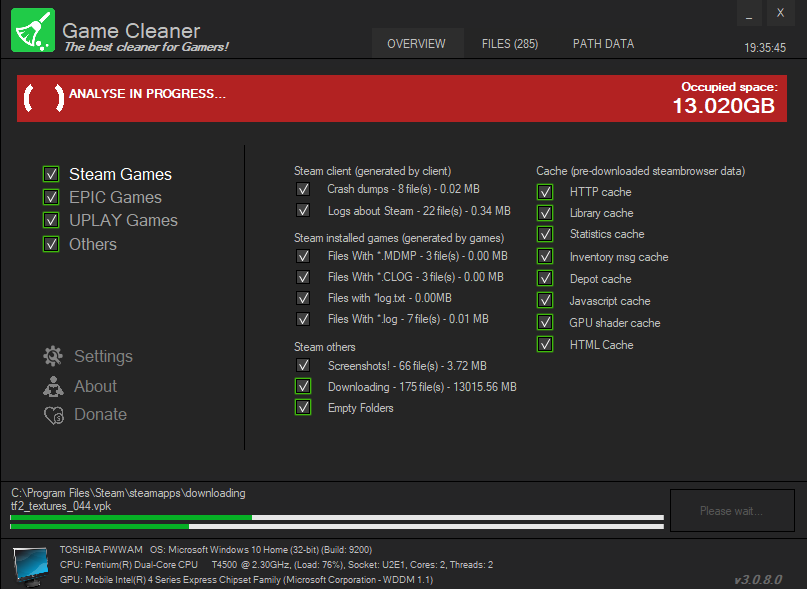
Task: Open the PATH DATA tab
Action: point(603,44)
